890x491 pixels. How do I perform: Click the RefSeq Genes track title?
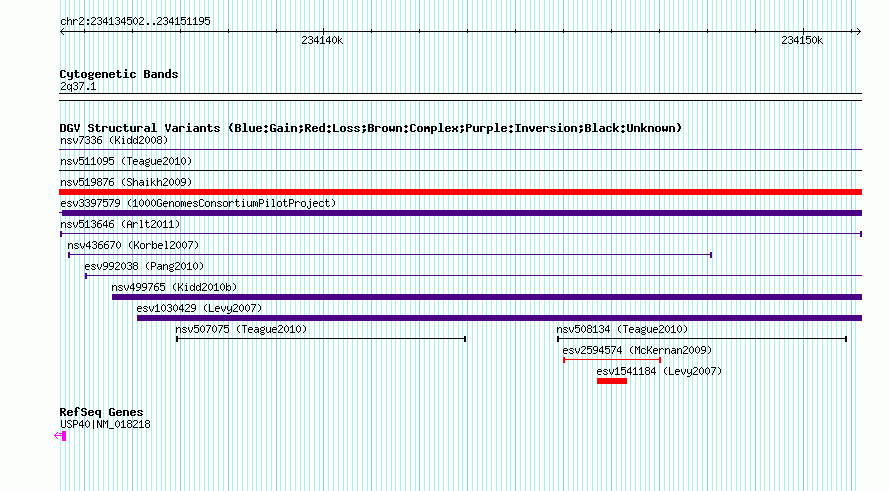click(x=101, y=412)
